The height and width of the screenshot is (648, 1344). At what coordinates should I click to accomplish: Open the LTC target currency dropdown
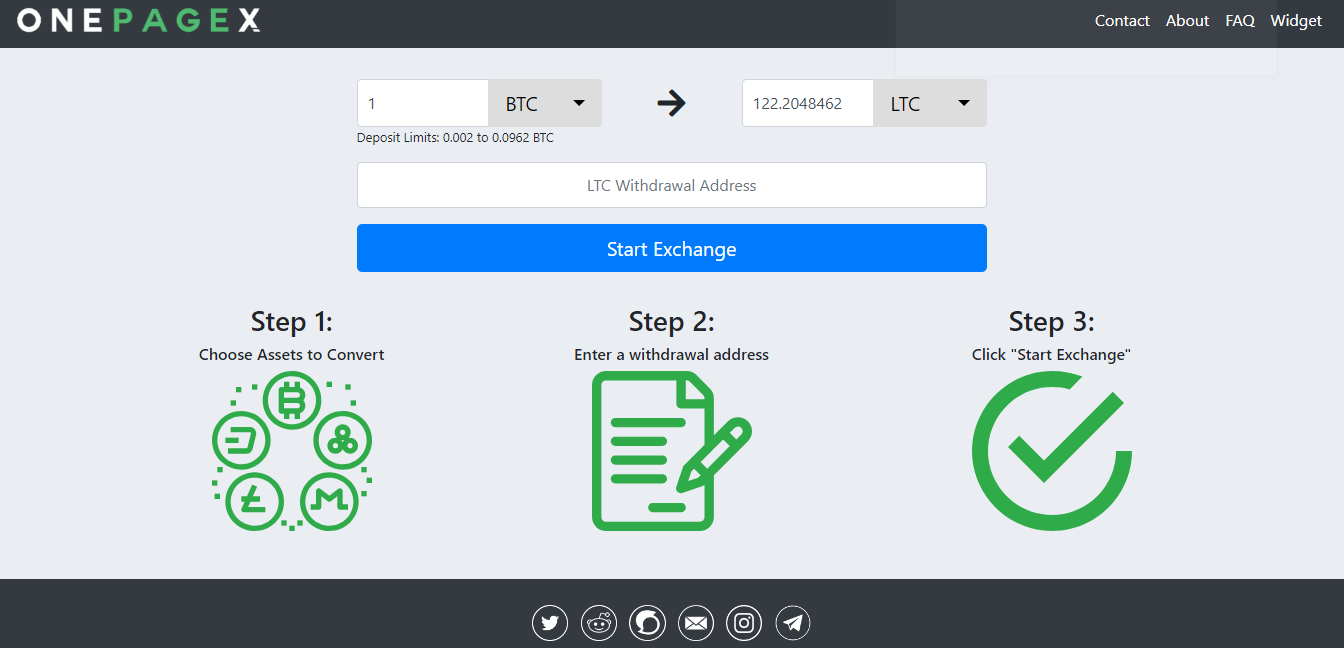click(x=930, y=103)
